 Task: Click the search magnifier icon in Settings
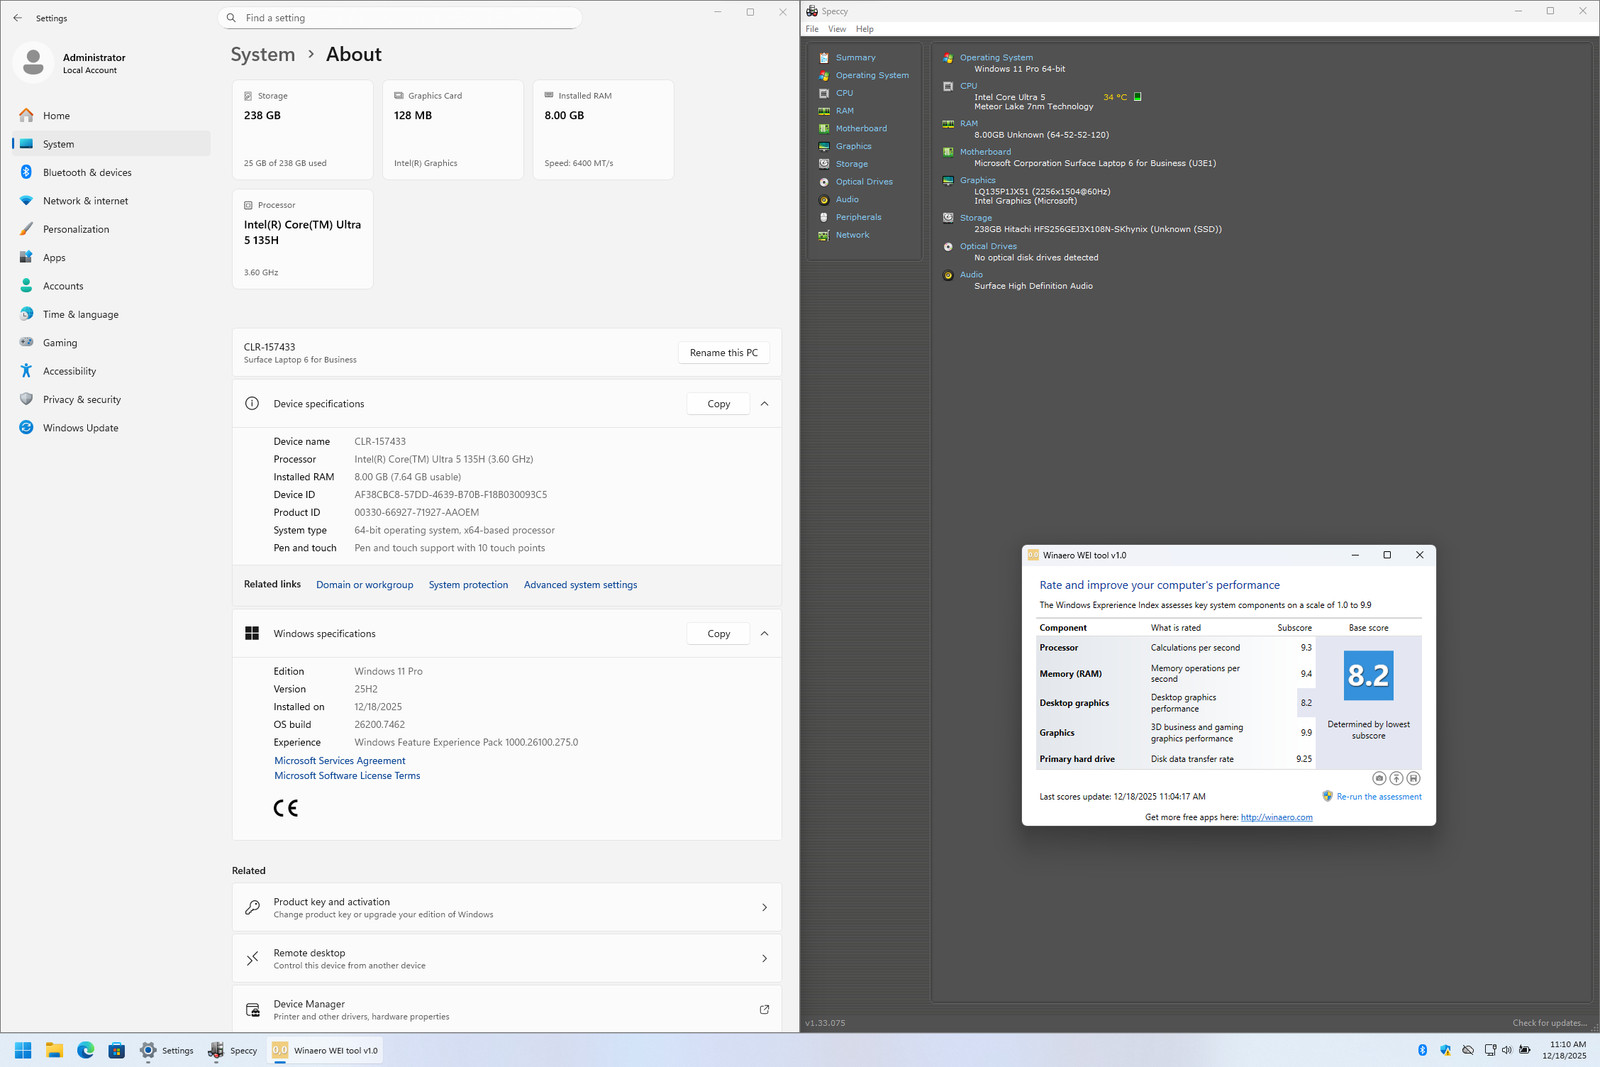(x=232, y=18)
